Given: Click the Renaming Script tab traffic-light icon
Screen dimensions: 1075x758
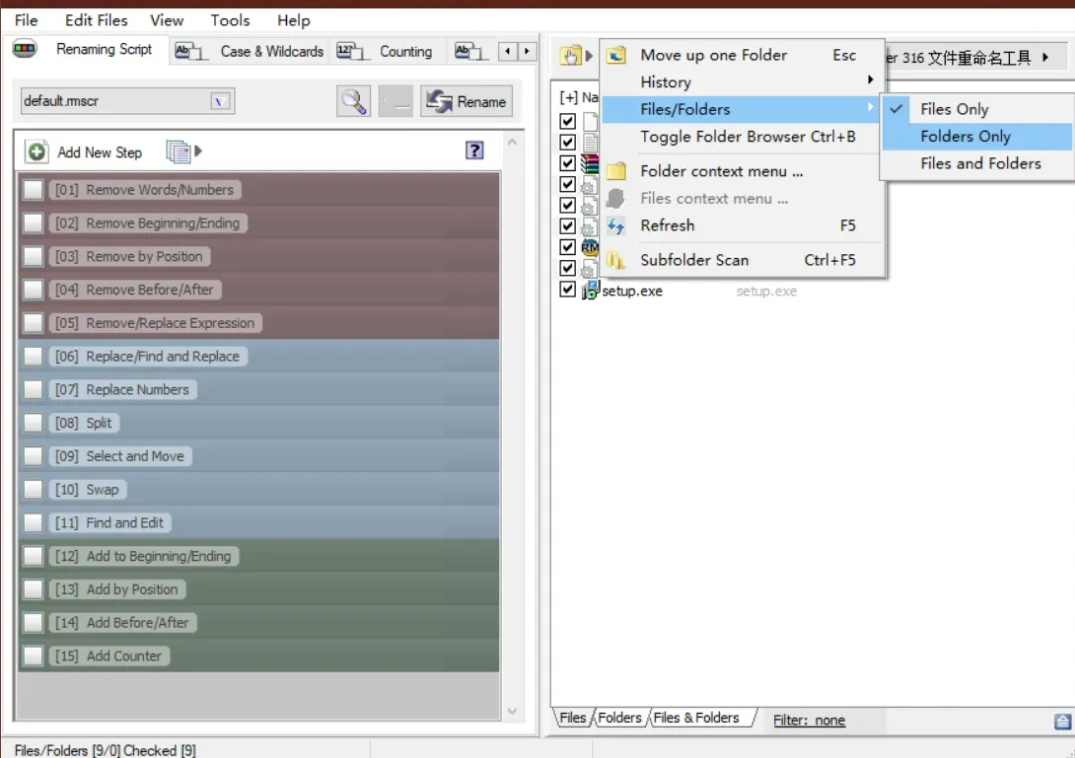Looking at the screenshot, I should (25, 49).
